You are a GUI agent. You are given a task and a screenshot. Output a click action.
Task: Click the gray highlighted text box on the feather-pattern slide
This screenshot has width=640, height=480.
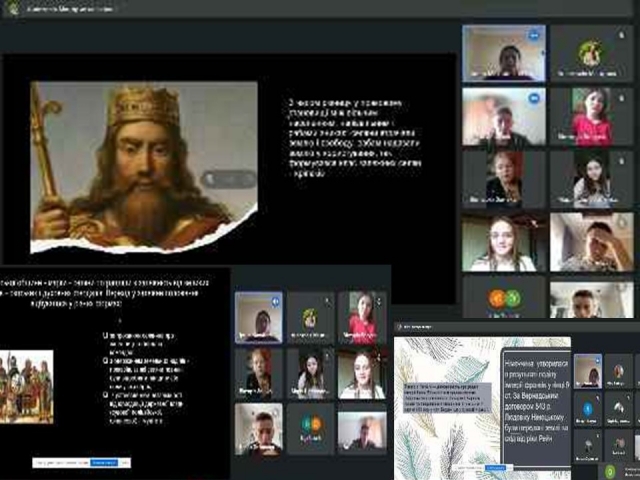tap(447, 398)
